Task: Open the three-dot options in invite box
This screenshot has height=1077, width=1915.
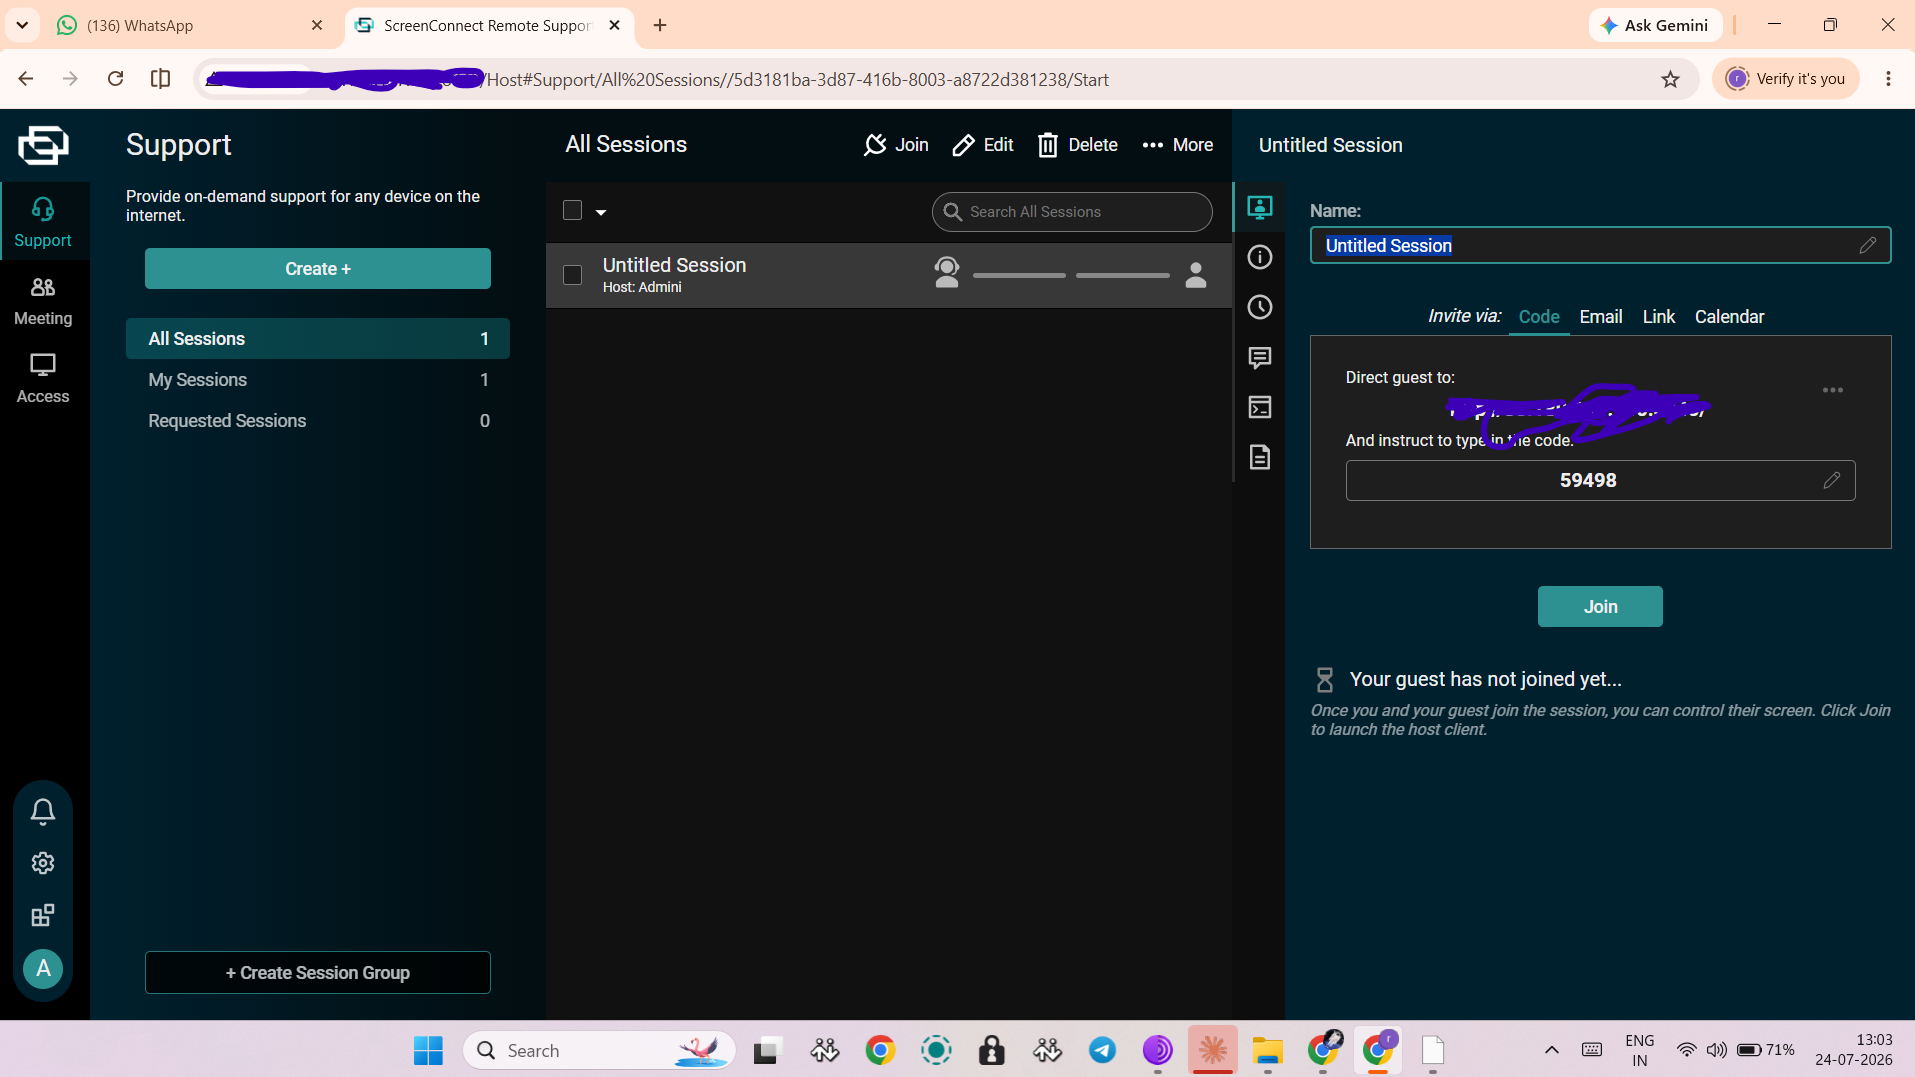Action: (1833, 390)
